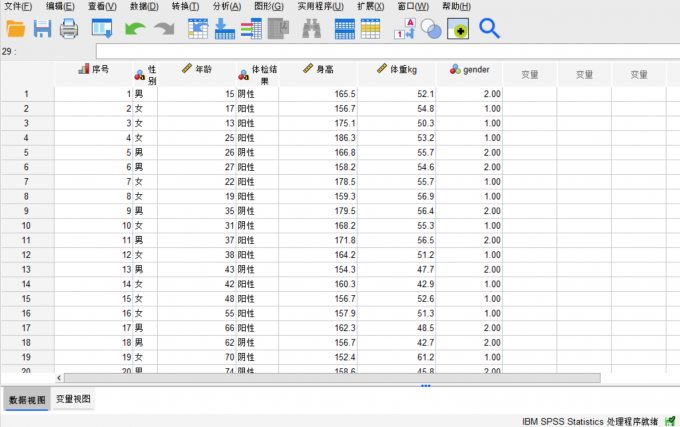Show all variables icon with plus
The image size is (680, 427).
coord(458,29)
